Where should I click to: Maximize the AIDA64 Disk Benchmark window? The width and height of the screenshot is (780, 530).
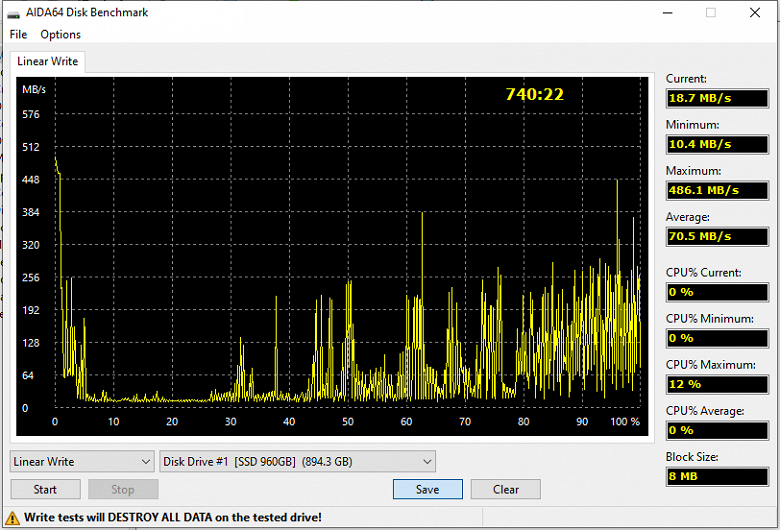pyautogui.click(x=711, y=12)
